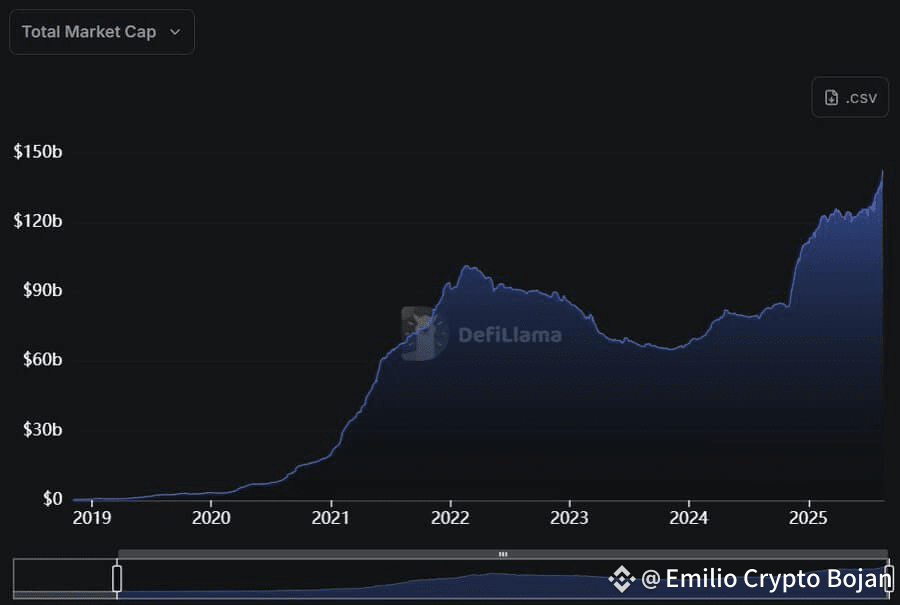
Task: Click the $90b y-axis label
Action: [x=42, y=290]
